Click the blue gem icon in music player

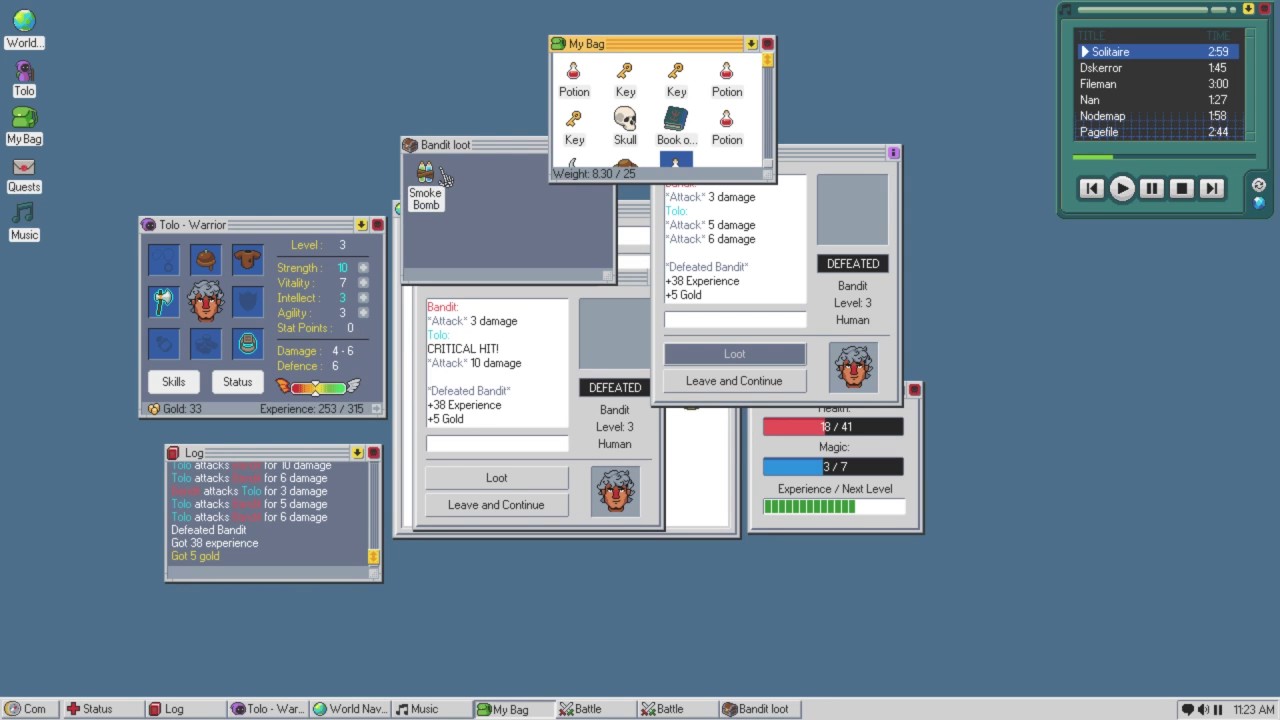(x=1259, y=202)
